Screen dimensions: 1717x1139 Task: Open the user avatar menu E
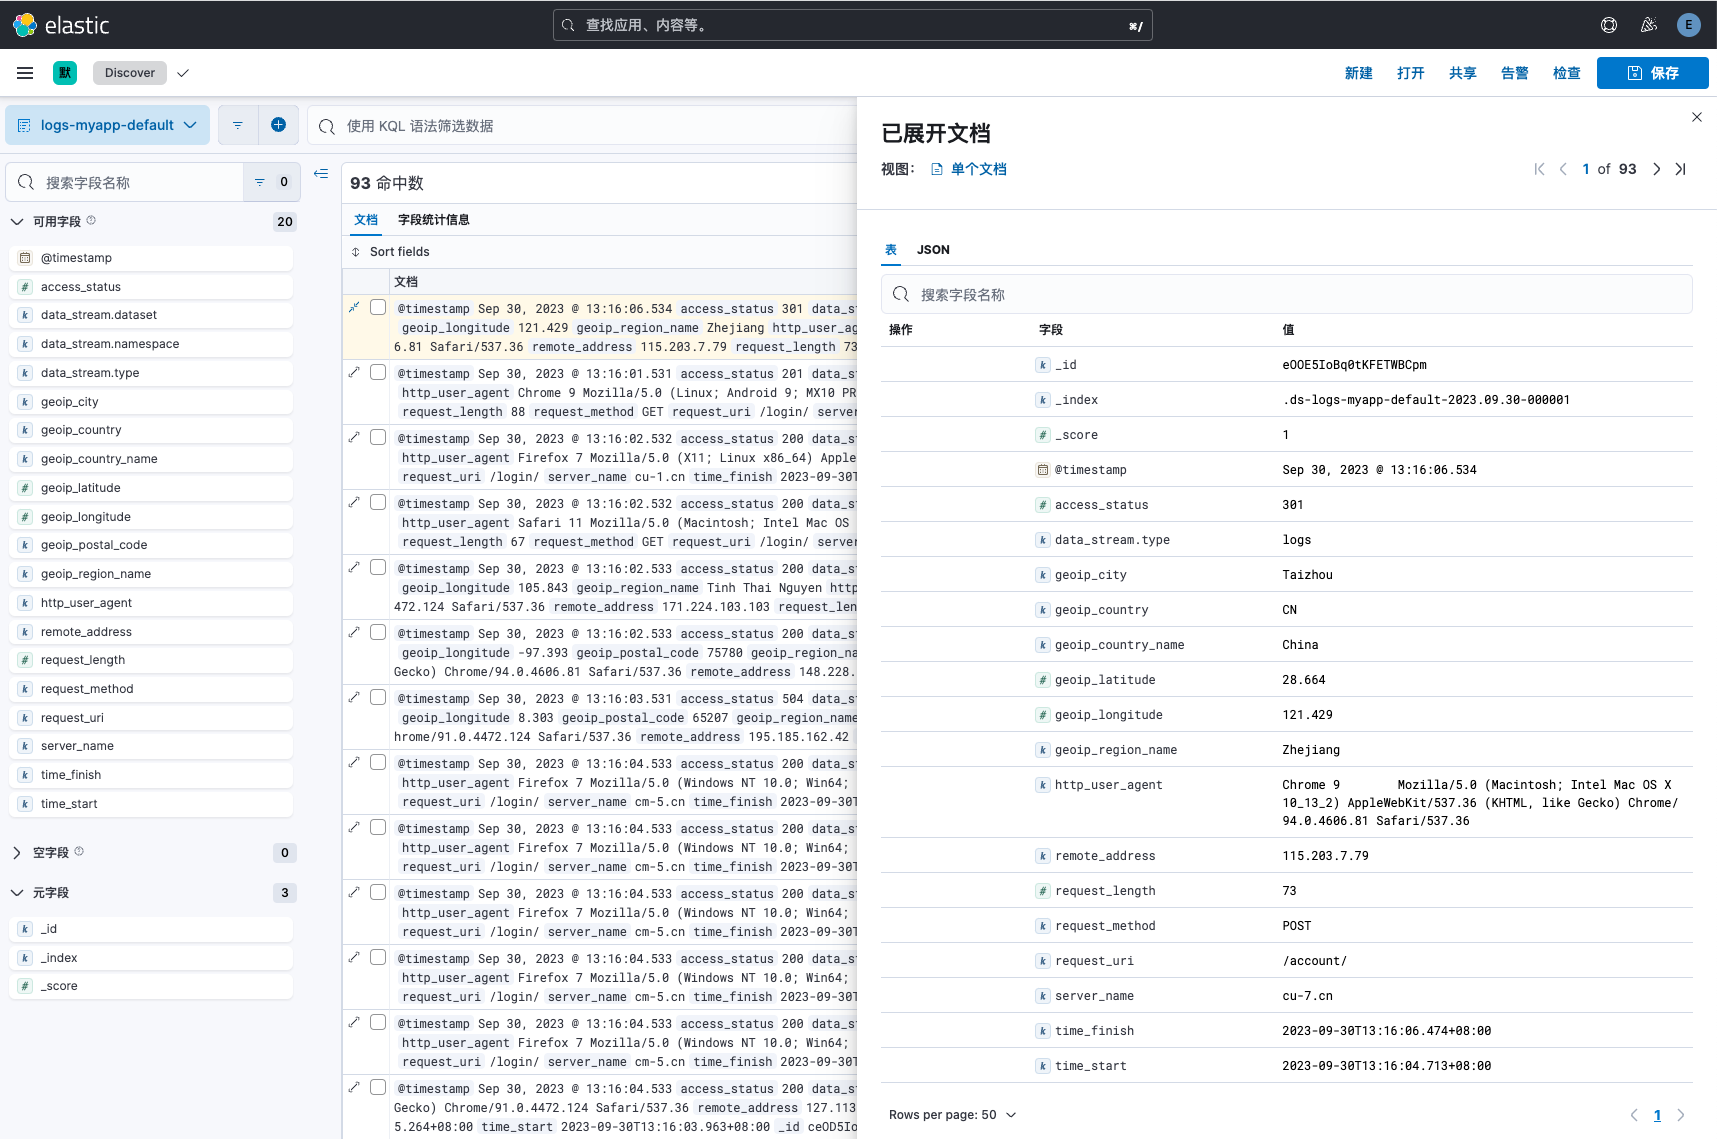click(x=1689, y=25)
